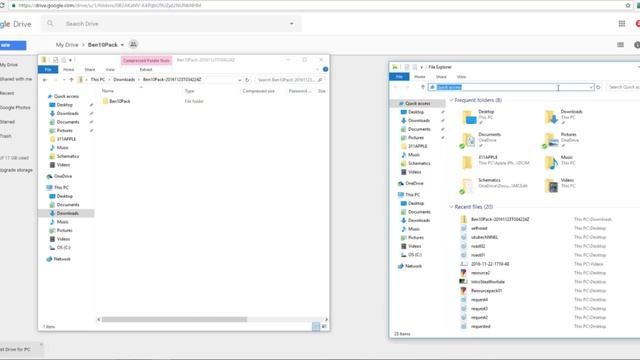Open Home tab in left Explorer
Image resolution: width=640 pixels, height=360 pixels.
tap(69, 70)
